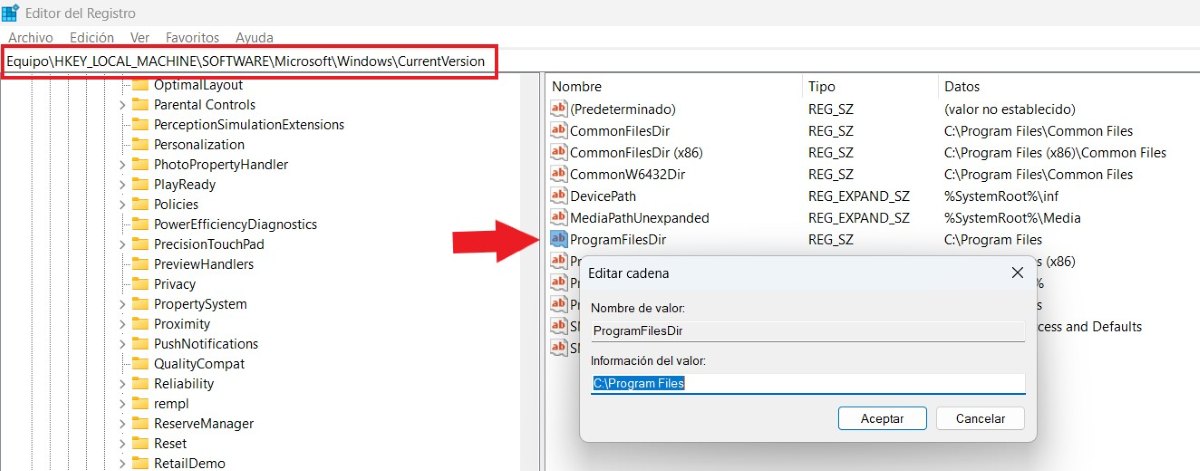Expand the PhotoPropertyHandler key
Image resolution: width=1200 pixels, height=471 pixels.
click(x=121, y=165)
